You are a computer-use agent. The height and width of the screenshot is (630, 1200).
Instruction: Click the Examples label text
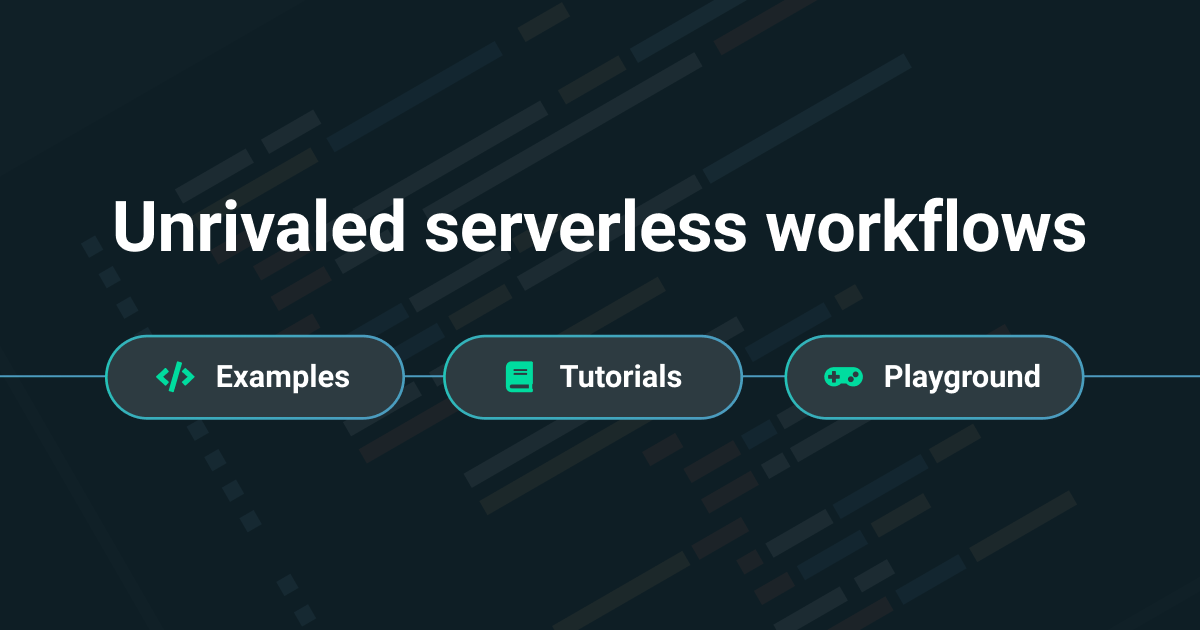283,377
